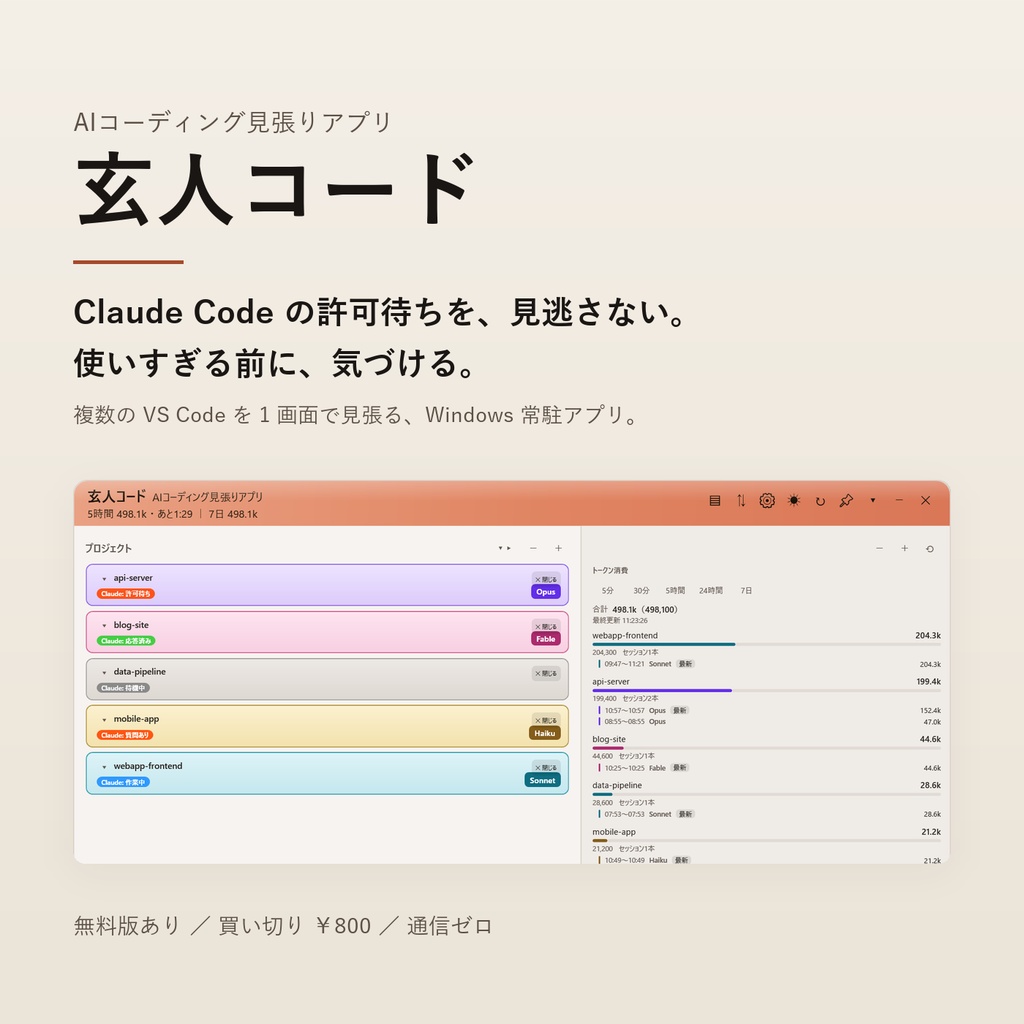This screenshot has height=1024, width=1024.
Task: Click session row 10:49～10:49 Haiku
Action: click(769, 860)
